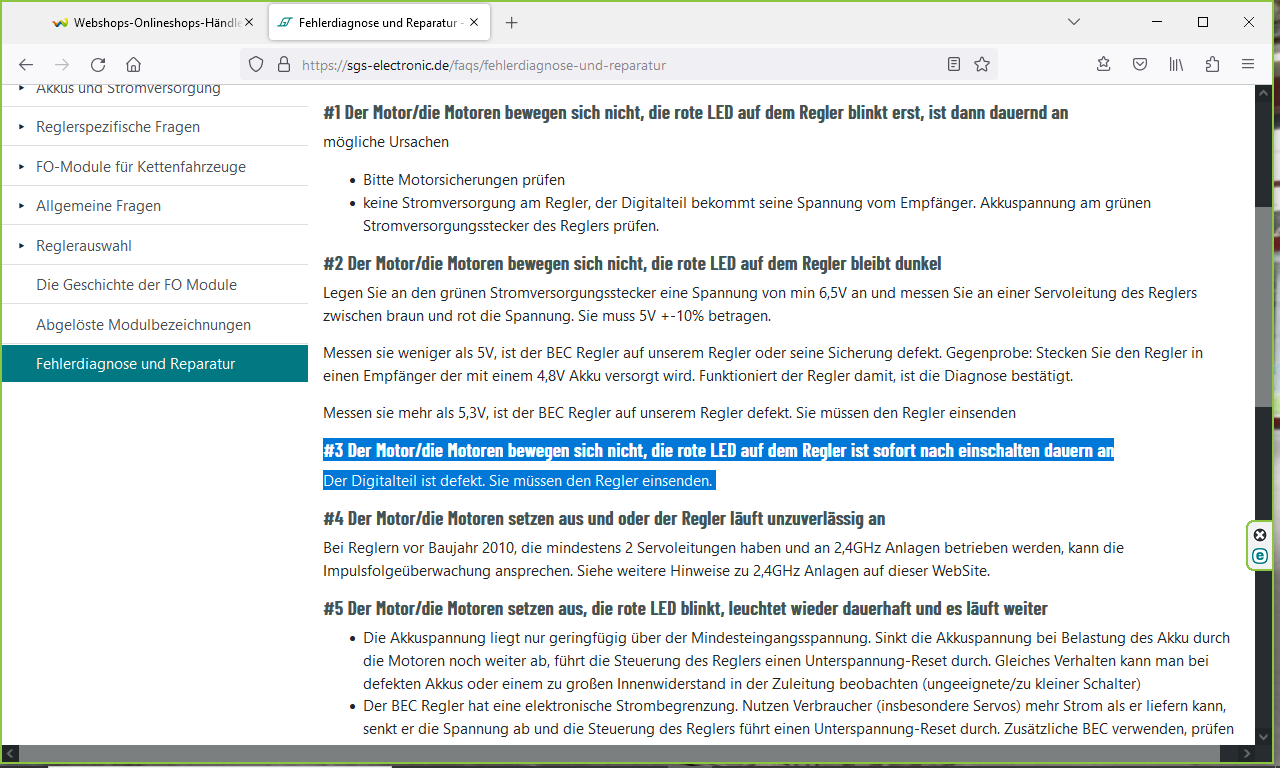1280x768 pixels.
Task: Expand the Reglerspezifische Fragen arrow
Action: pos(22,127)
